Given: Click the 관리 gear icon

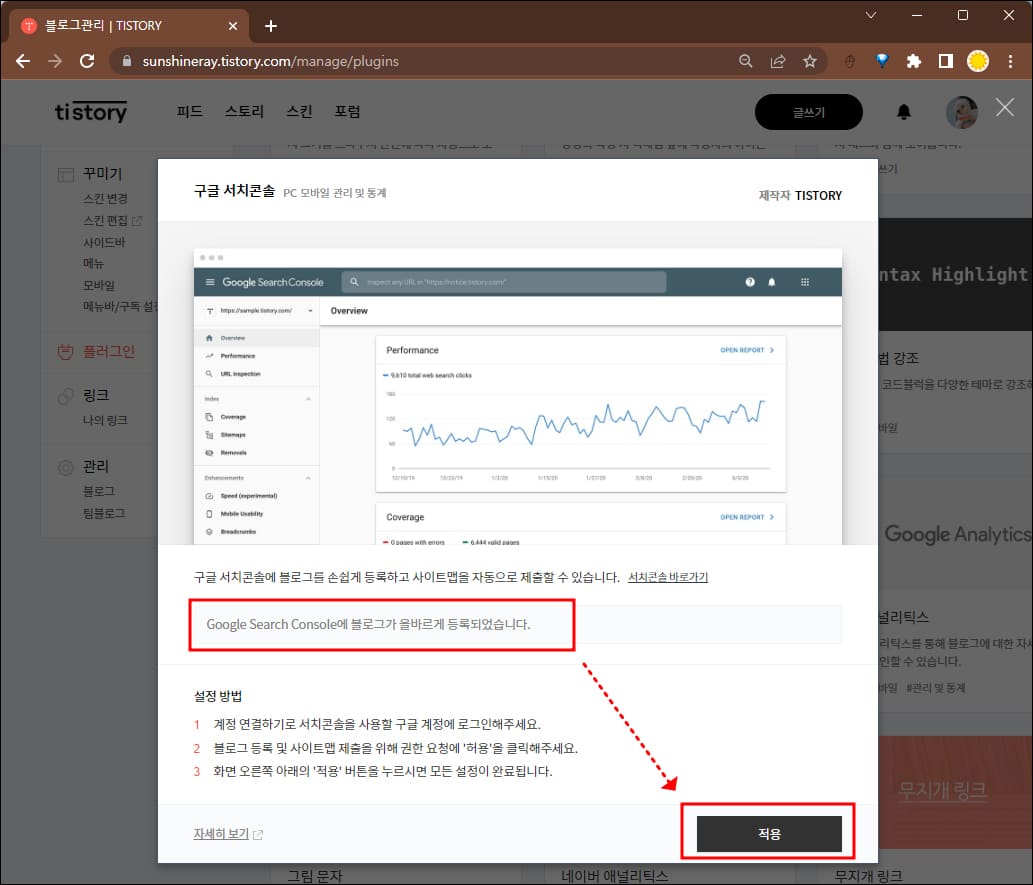Looking at the screenshot, I should pos(65,467).
